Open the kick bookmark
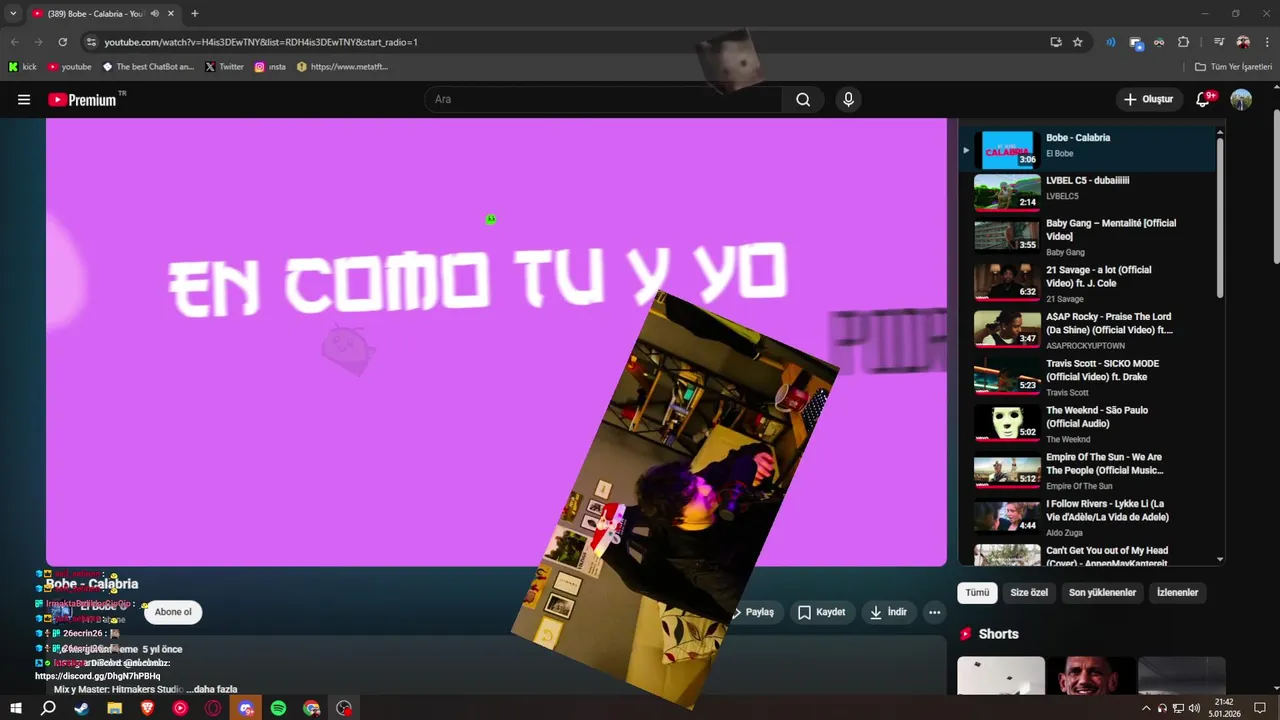Viewport: 1280px width, 720px height. point(22,67)
